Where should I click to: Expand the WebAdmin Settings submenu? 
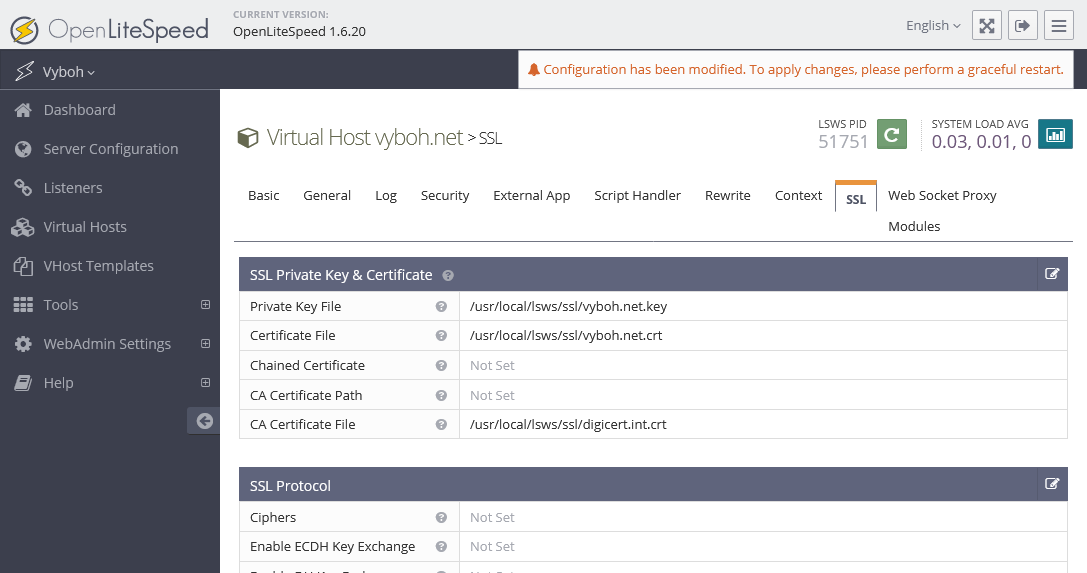[205, 344]
